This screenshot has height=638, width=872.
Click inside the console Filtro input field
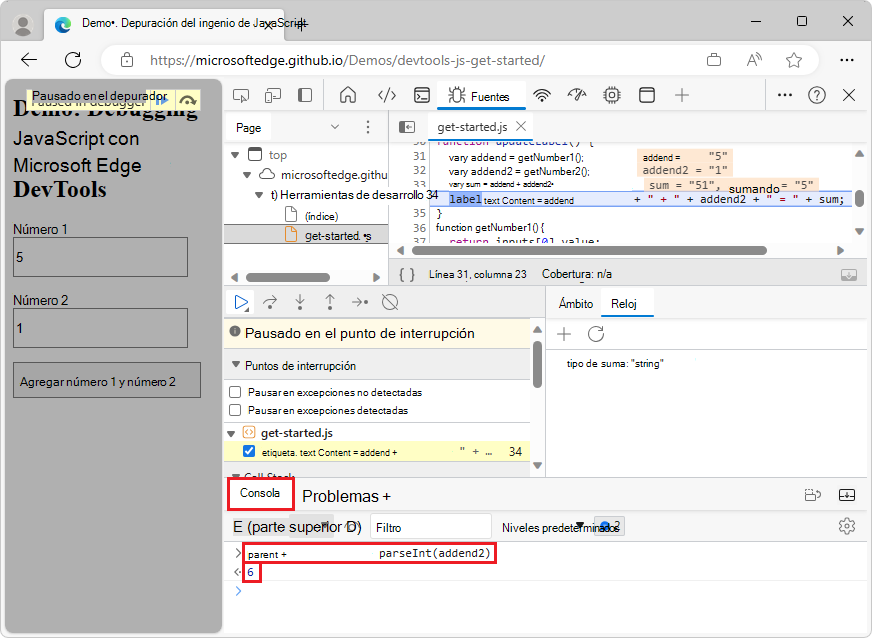coord(430,525)
